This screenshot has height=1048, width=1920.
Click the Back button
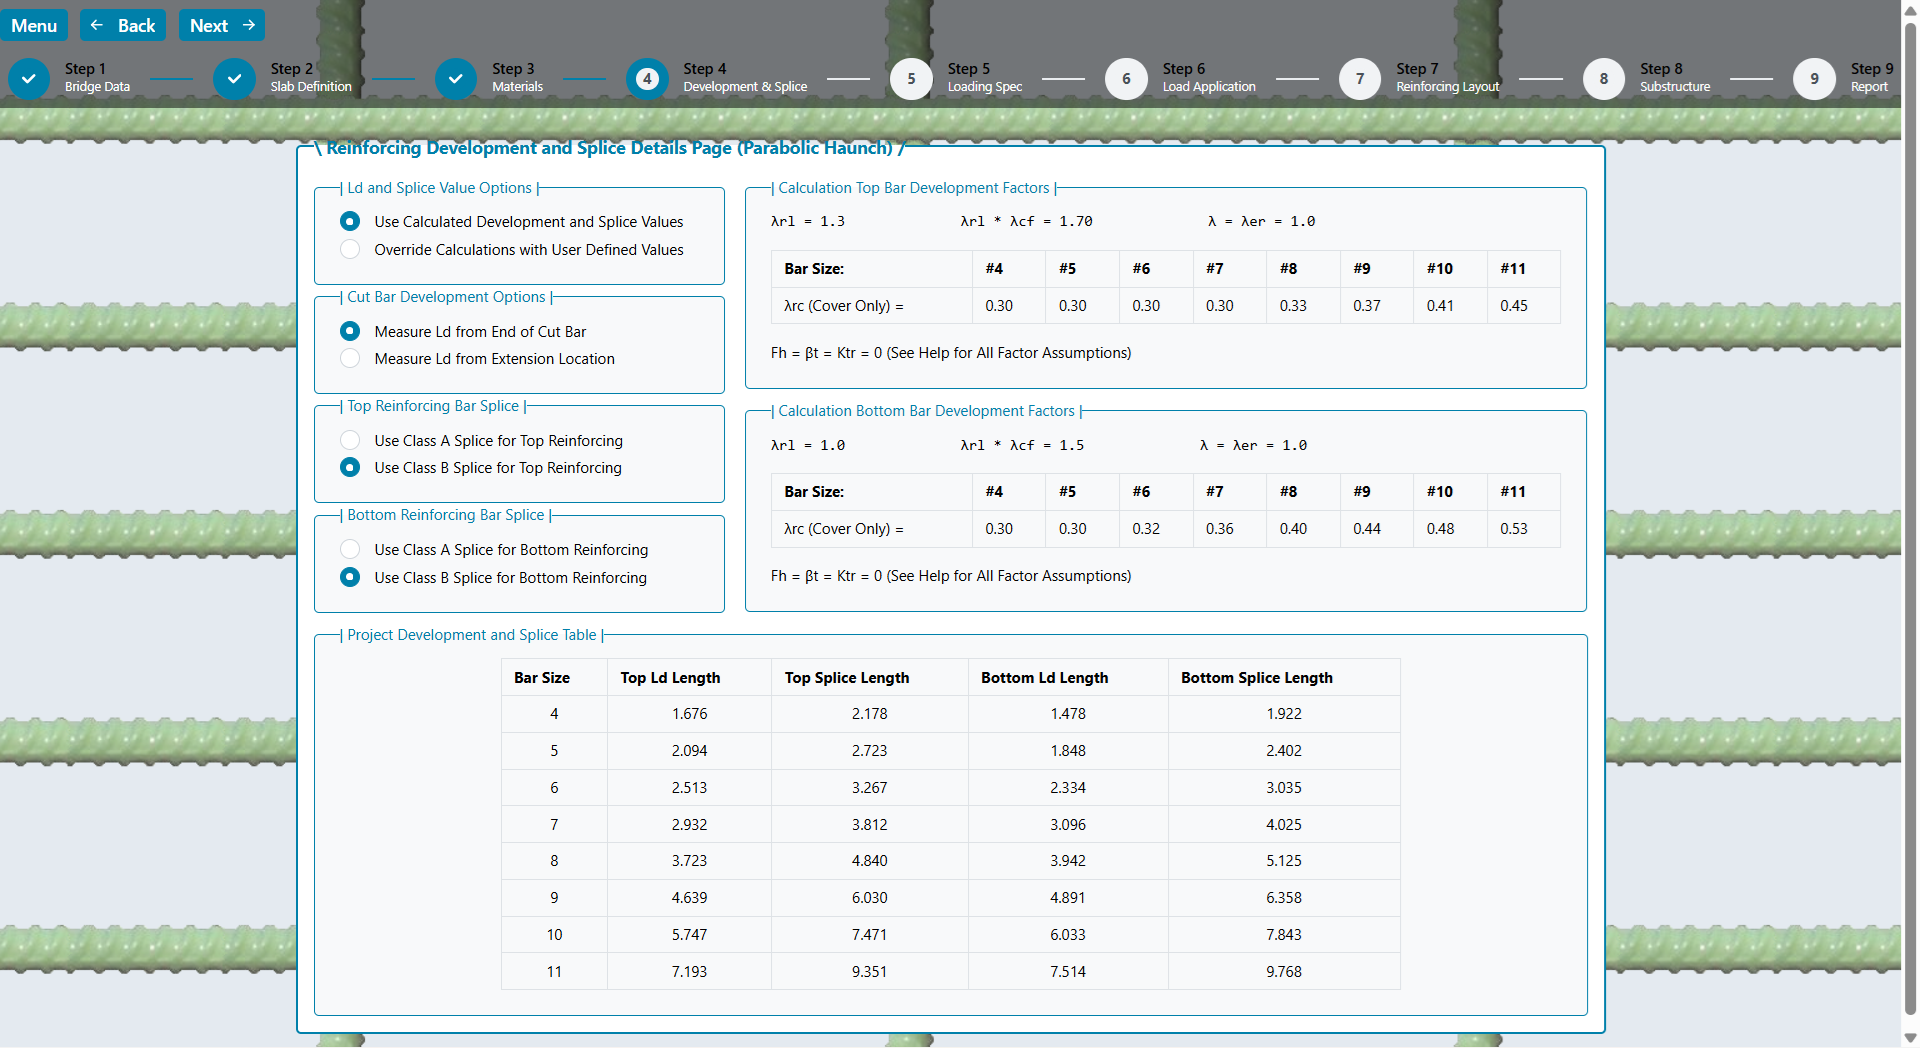(x=124, y=25)
